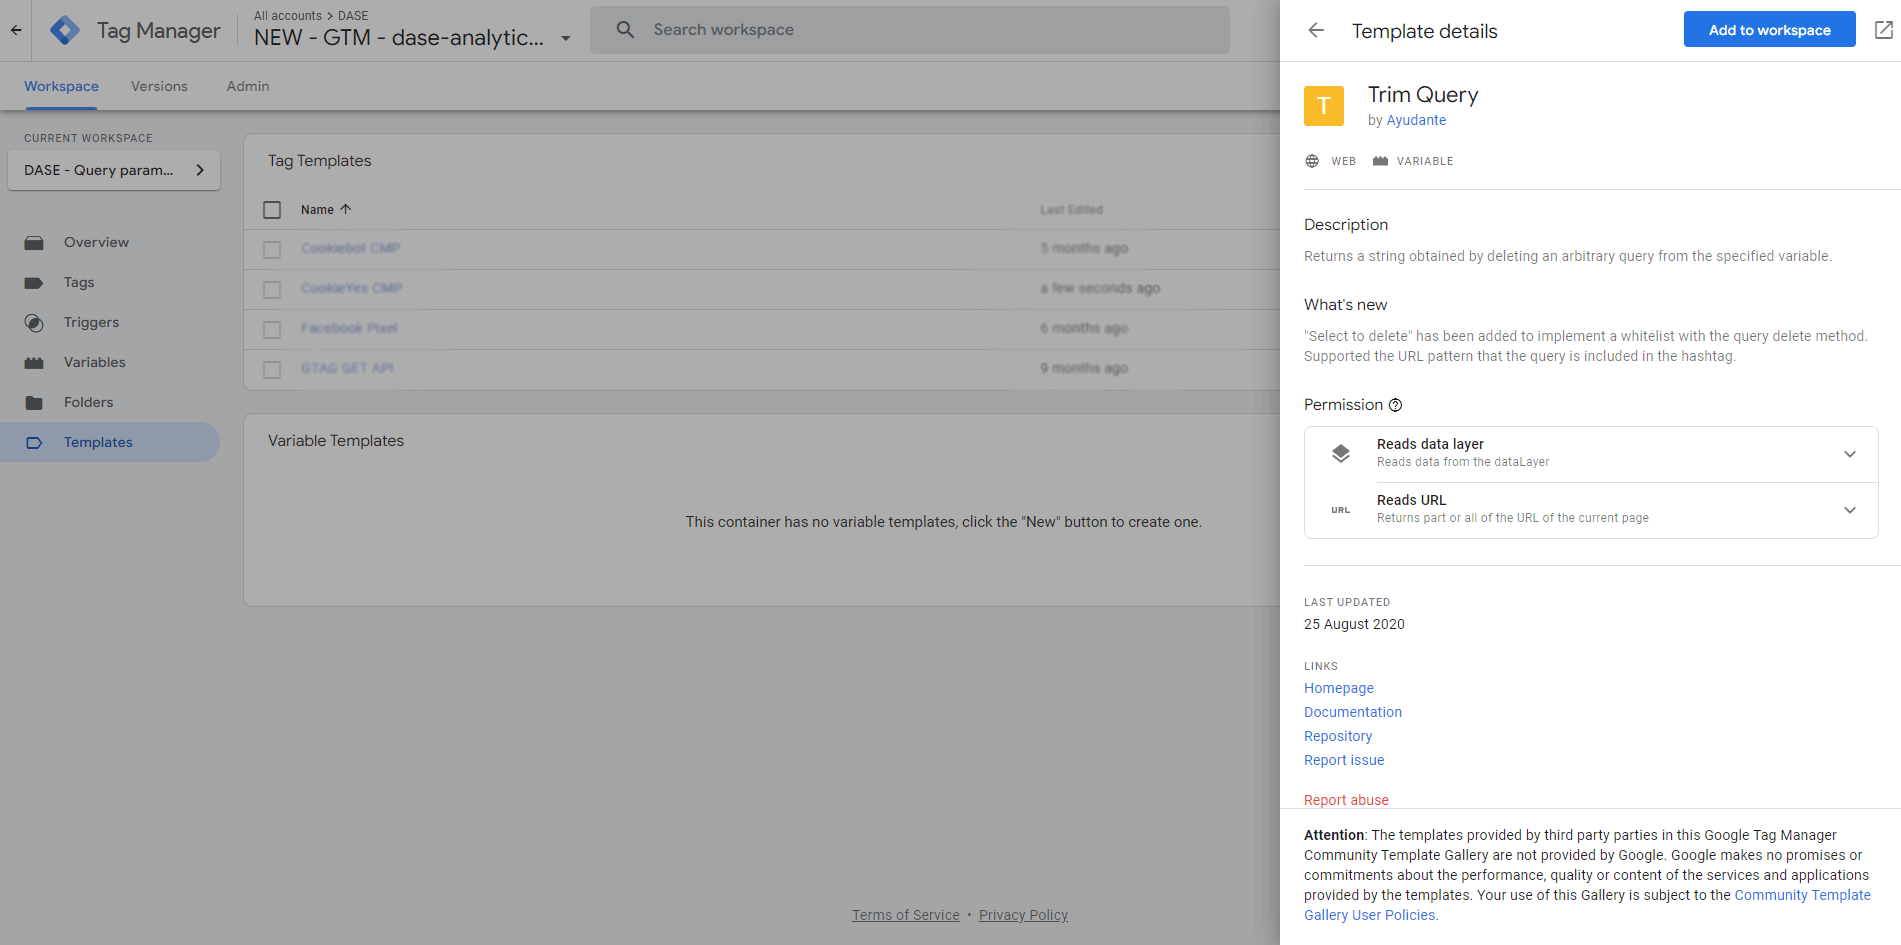Expand the Reads data layer permission
Viewport: 1901px width, 945px height.
click(1850, 454)
